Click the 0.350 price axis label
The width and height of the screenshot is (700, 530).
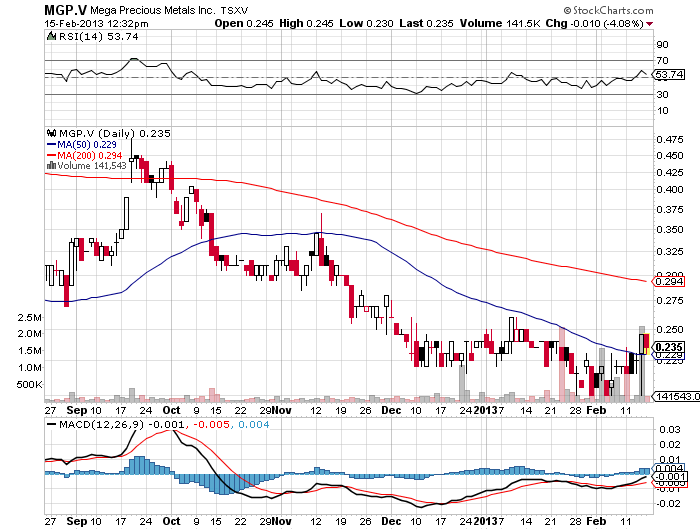click(670, 229)
